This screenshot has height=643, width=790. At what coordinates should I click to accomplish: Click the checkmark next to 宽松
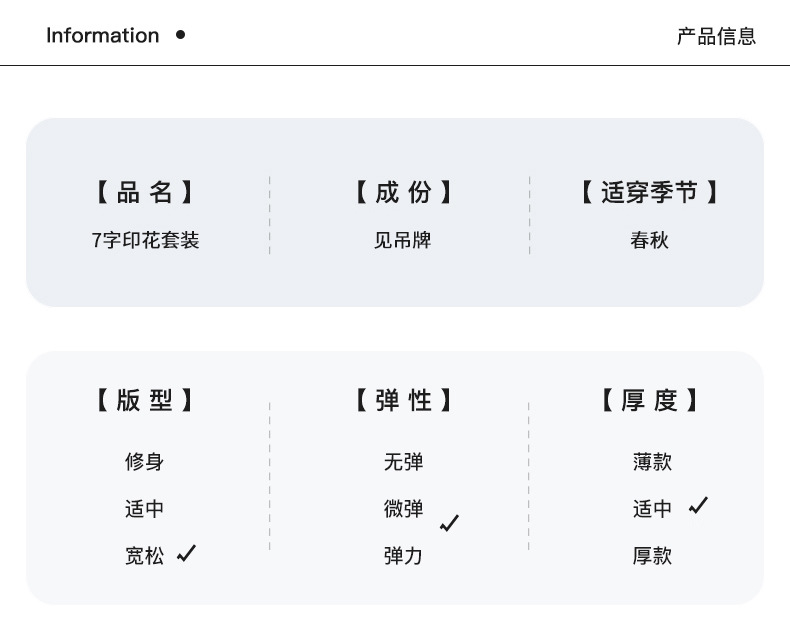point(187,553)
